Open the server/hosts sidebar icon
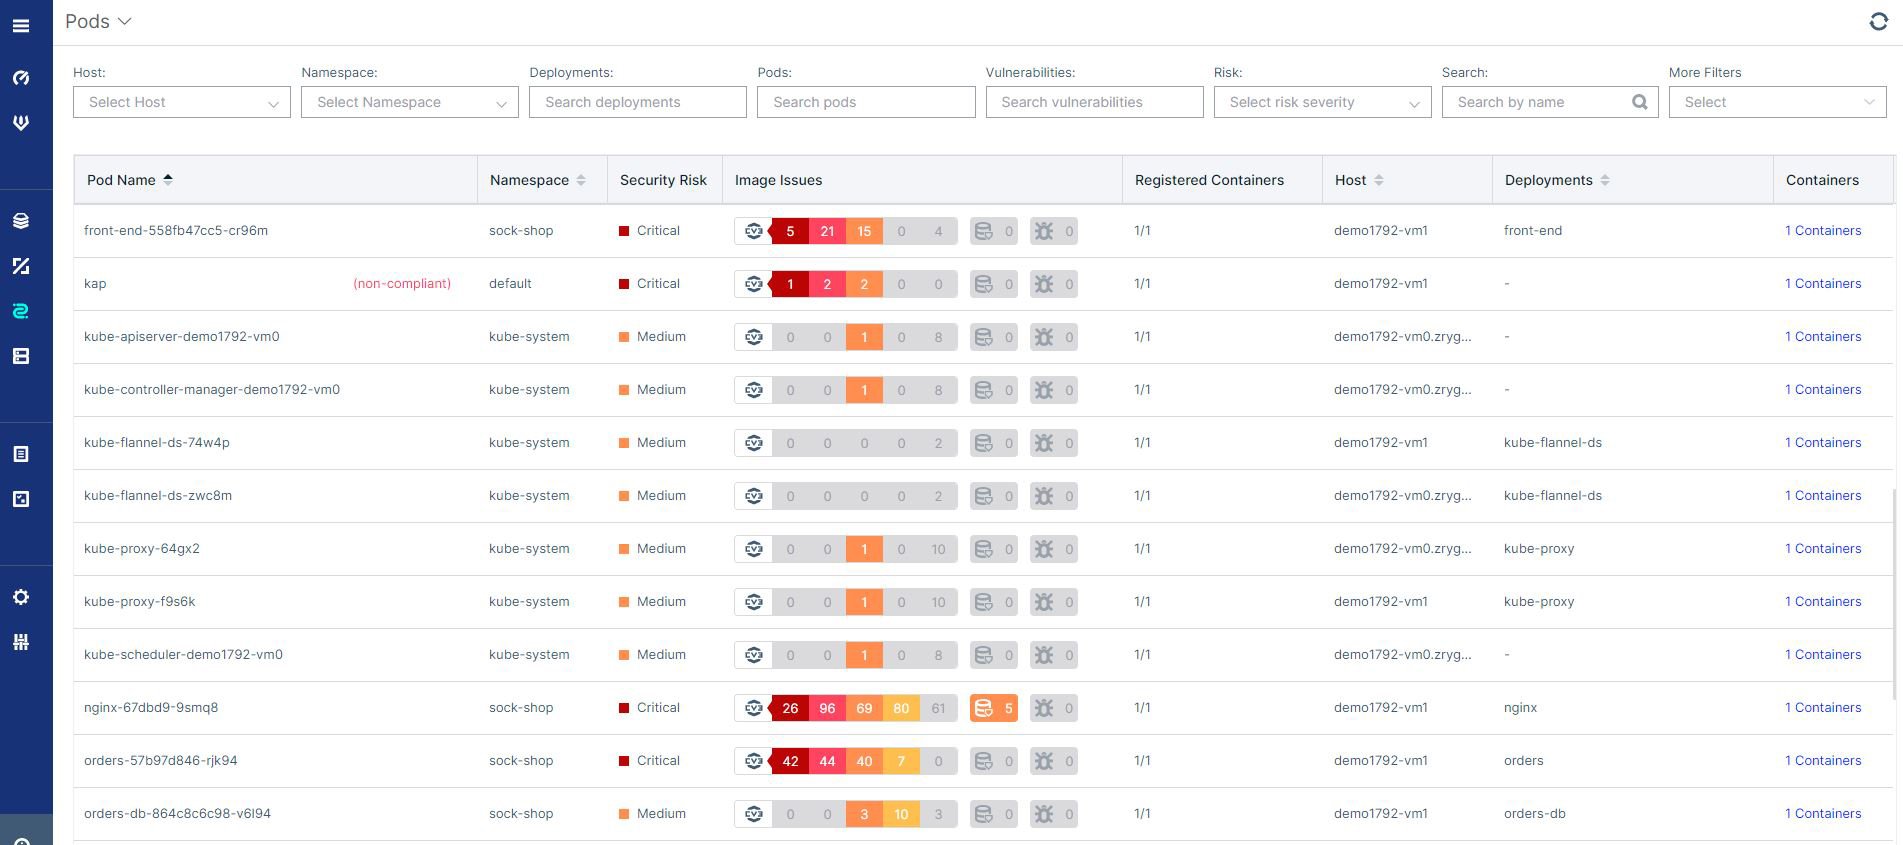 point(20,356)
